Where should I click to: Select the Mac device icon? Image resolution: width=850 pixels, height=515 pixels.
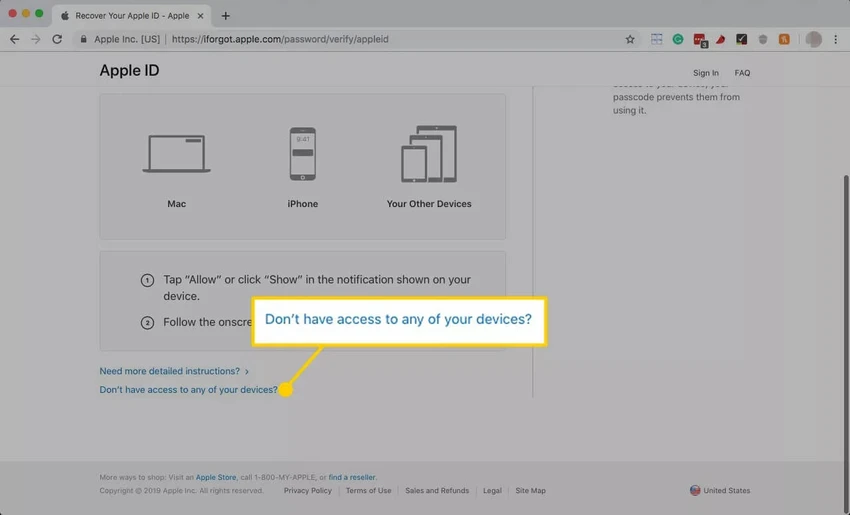pos(176,154)
